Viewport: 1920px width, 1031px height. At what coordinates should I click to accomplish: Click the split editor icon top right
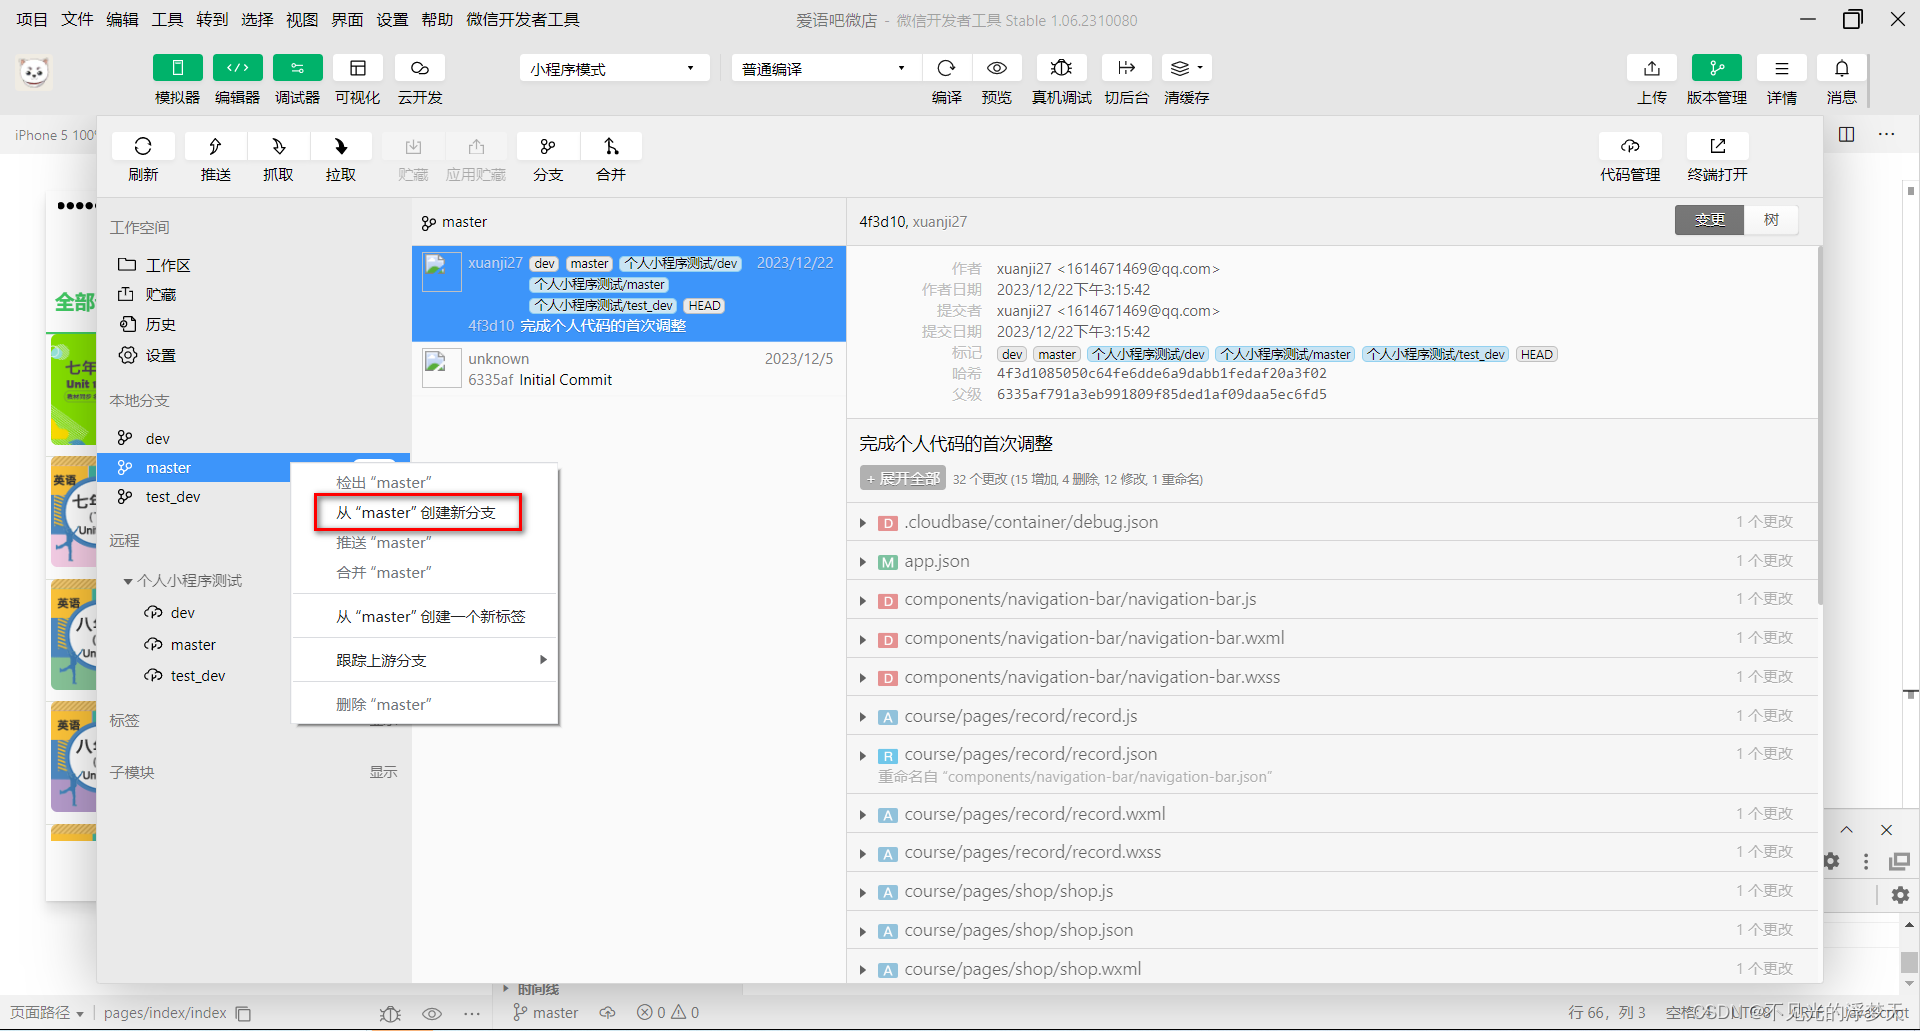(x=1847, y=134)
